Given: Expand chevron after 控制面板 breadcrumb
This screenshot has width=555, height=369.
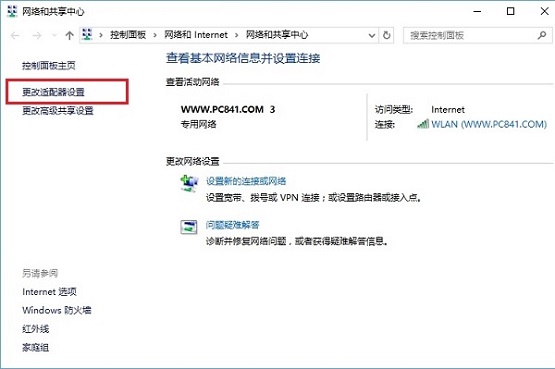Looking at the screenshot, I should (155, 35).
